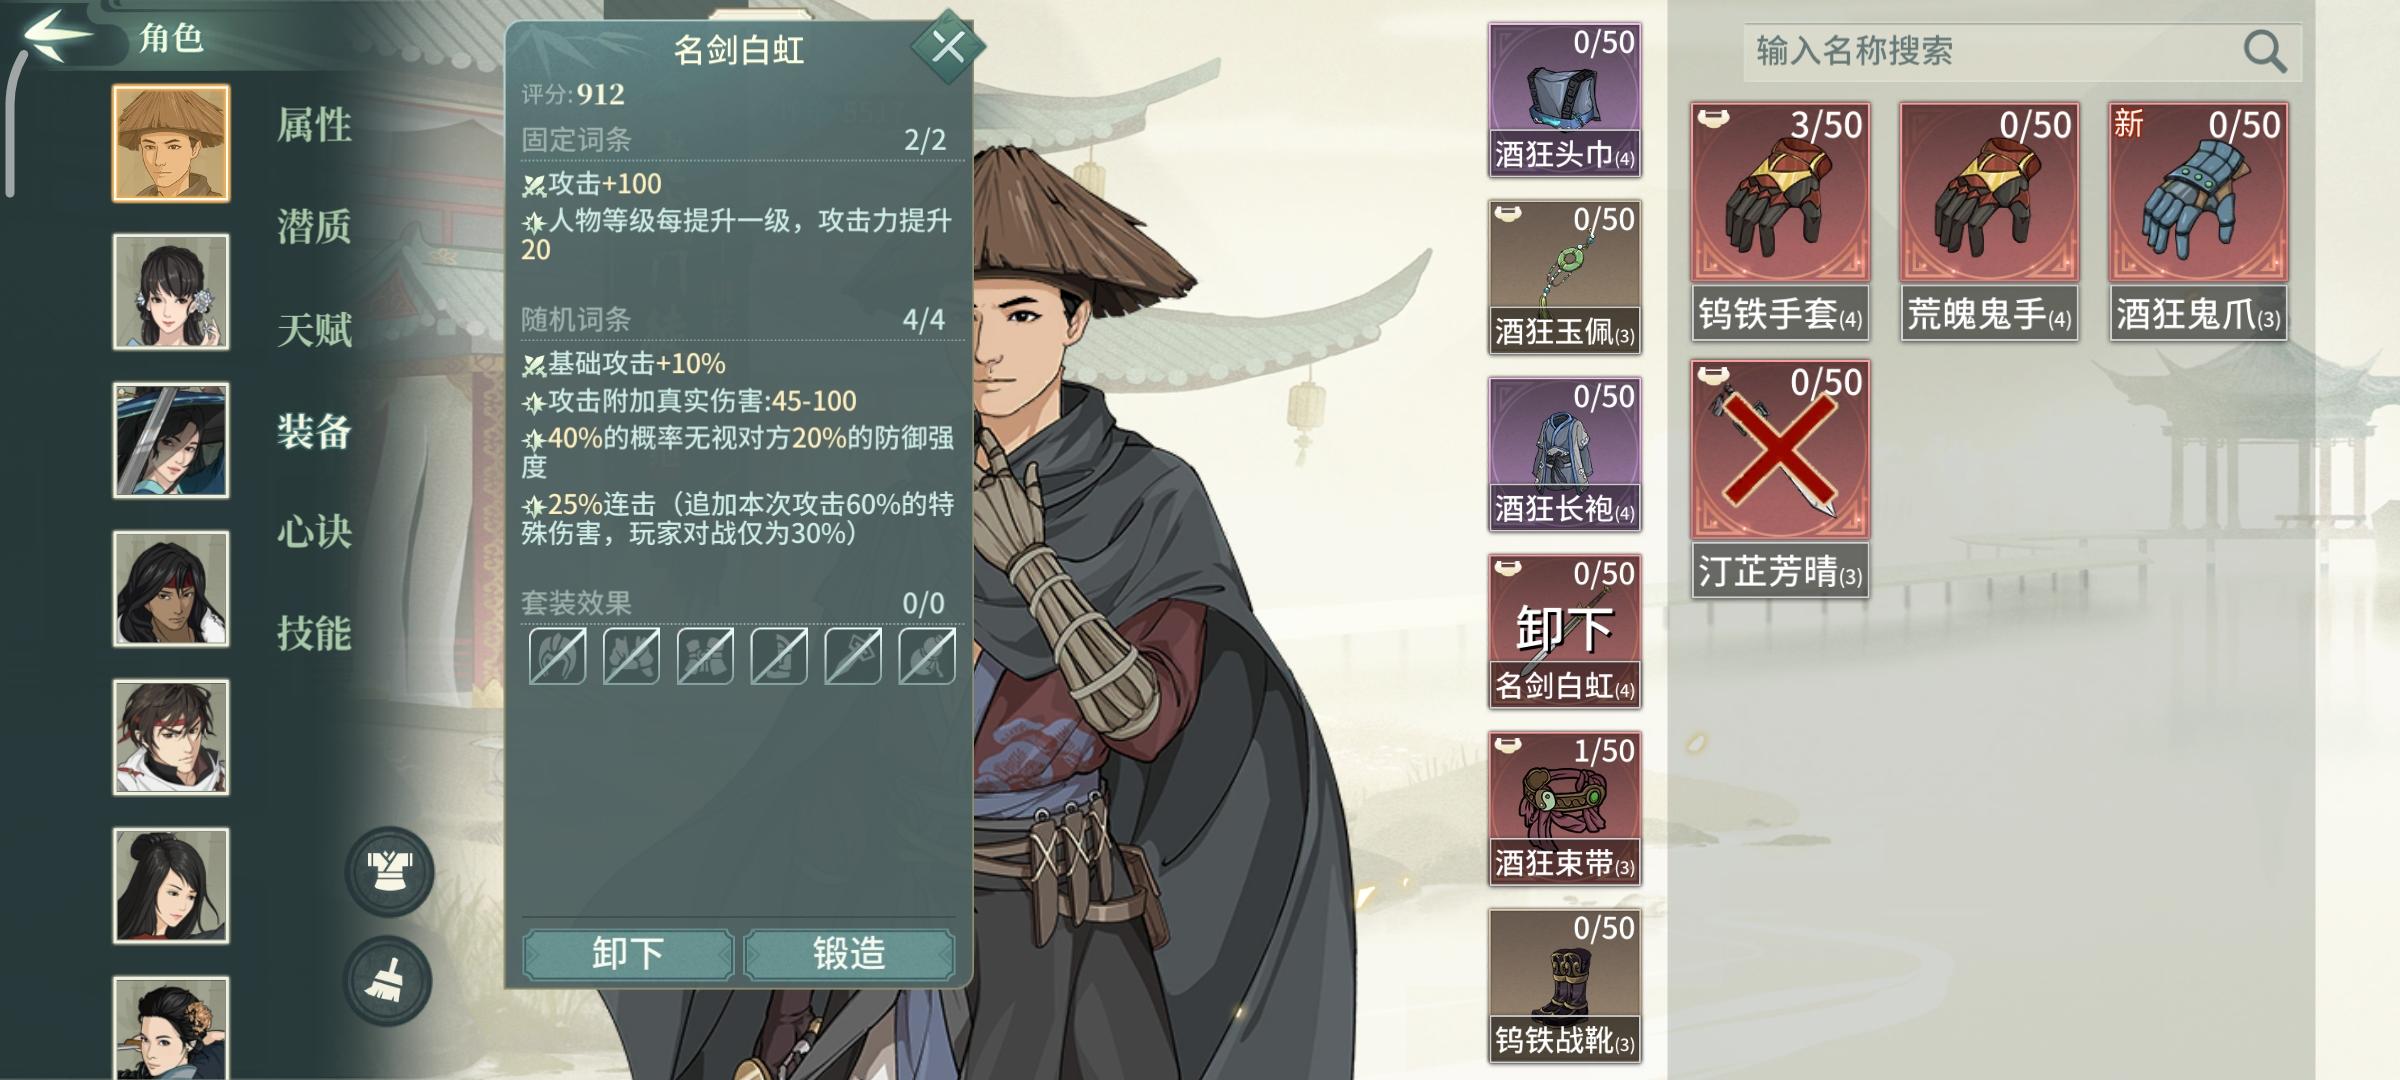Screen dimensions: 2400x1080
Task: Click the 锻造 button
Action: 849,954
